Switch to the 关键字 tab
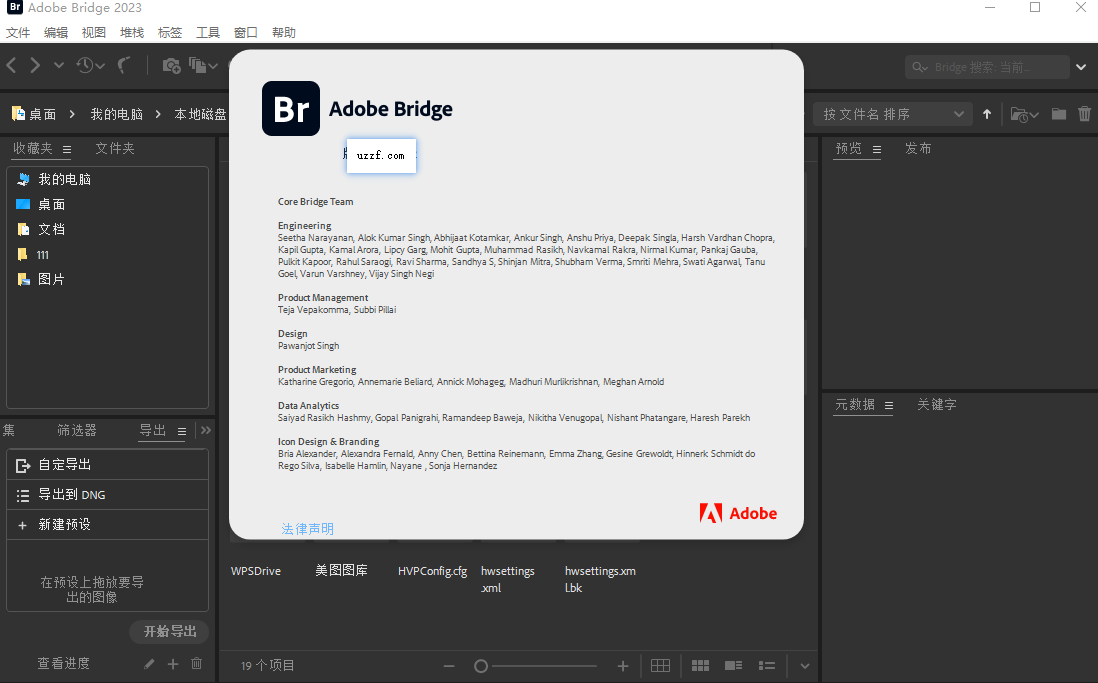This screenshot has height=683, width=1098. (x=936, y=404)
